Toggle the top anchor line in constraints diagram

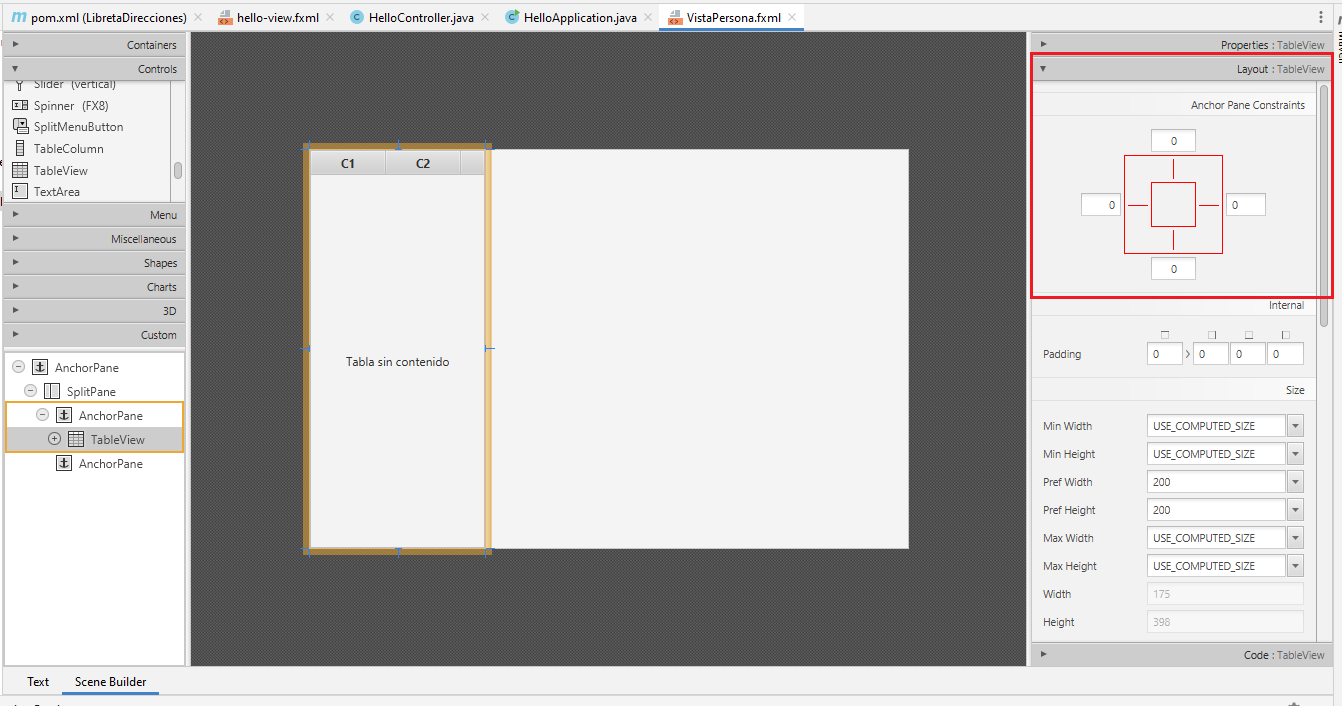click(x=1173, y=169)
